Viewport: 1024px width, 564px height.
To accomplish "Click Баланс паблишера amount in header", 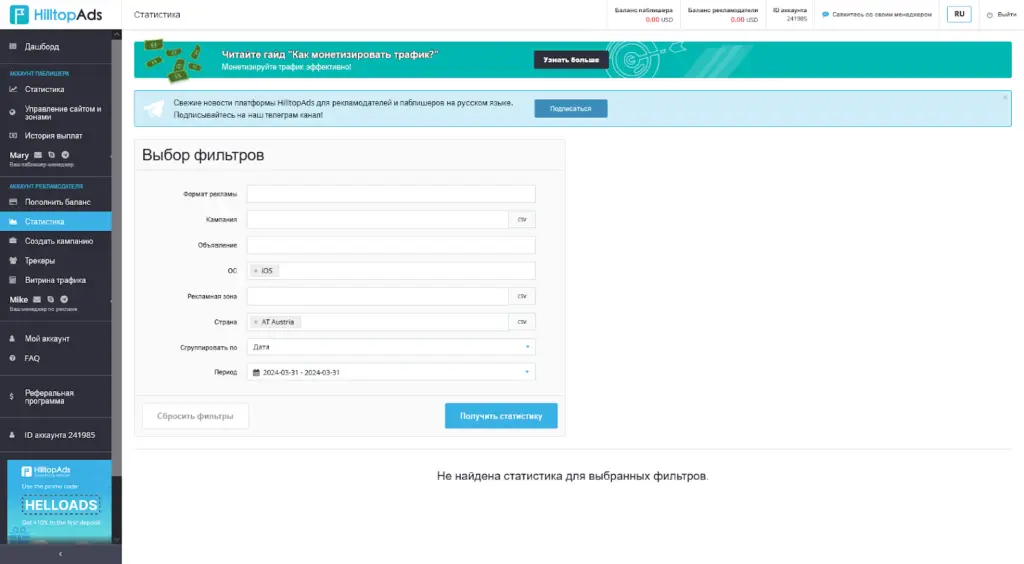I will [659, 20].
